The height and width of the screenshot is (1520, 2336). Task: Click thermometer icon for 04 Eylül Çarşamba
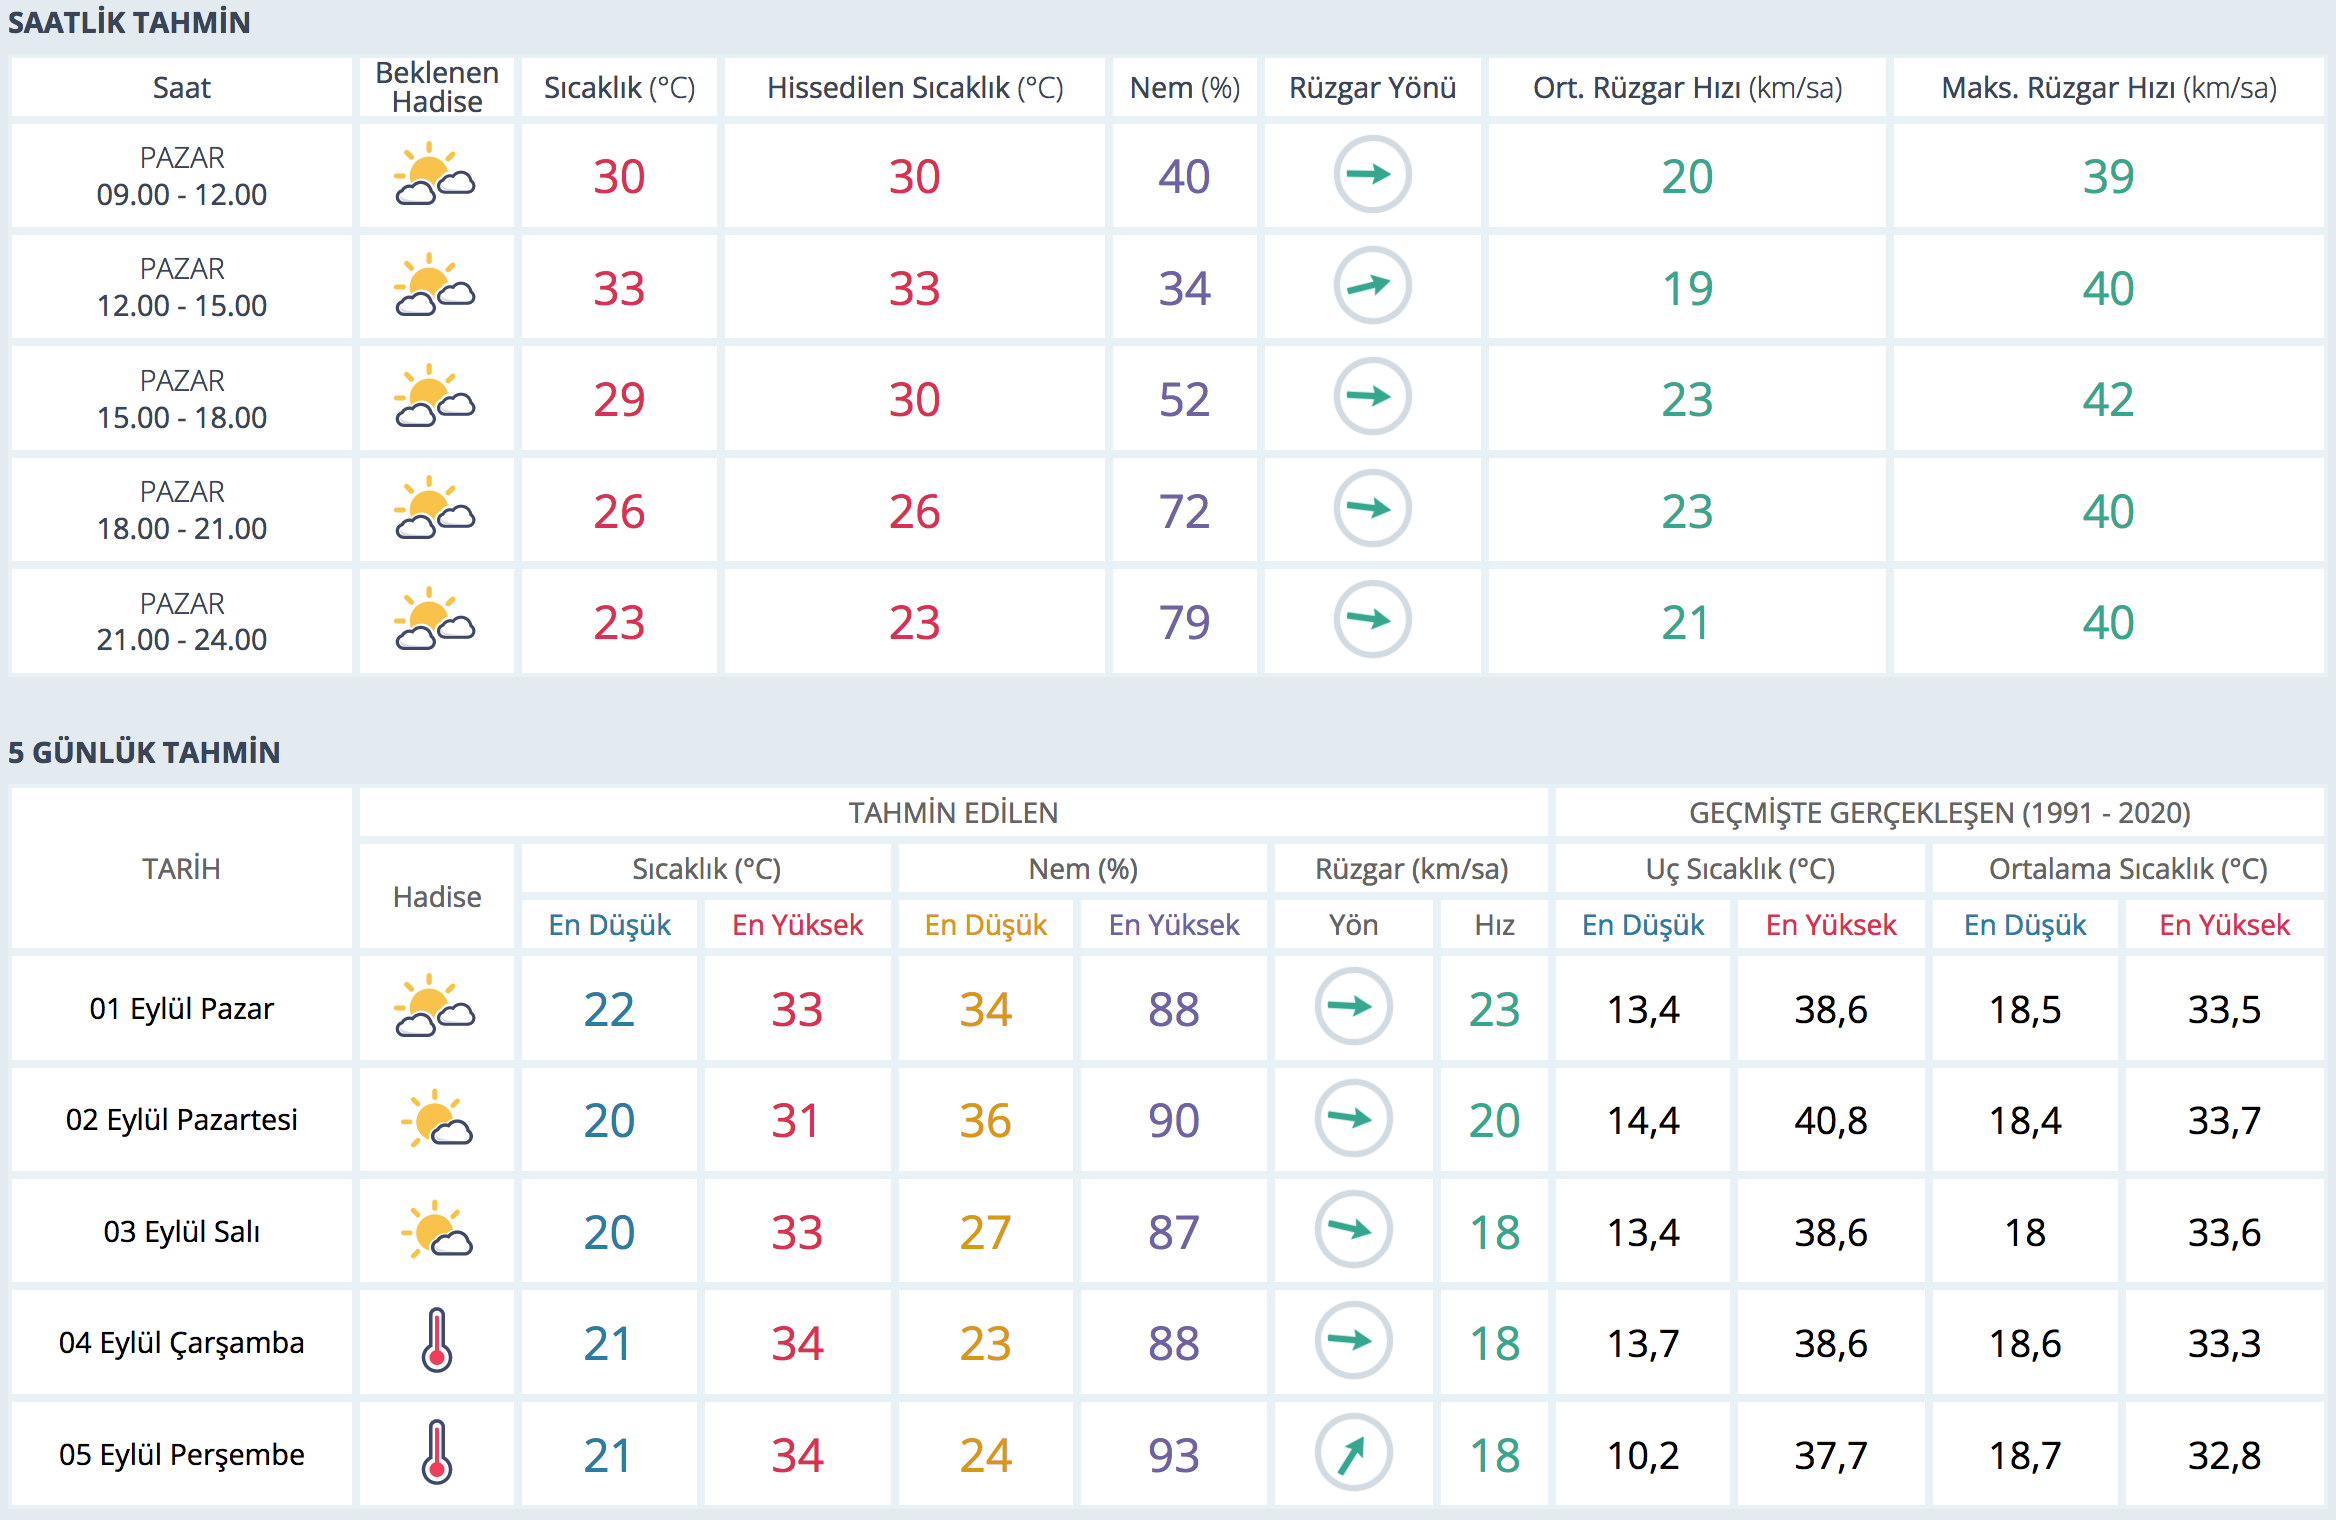(436, 1341)
